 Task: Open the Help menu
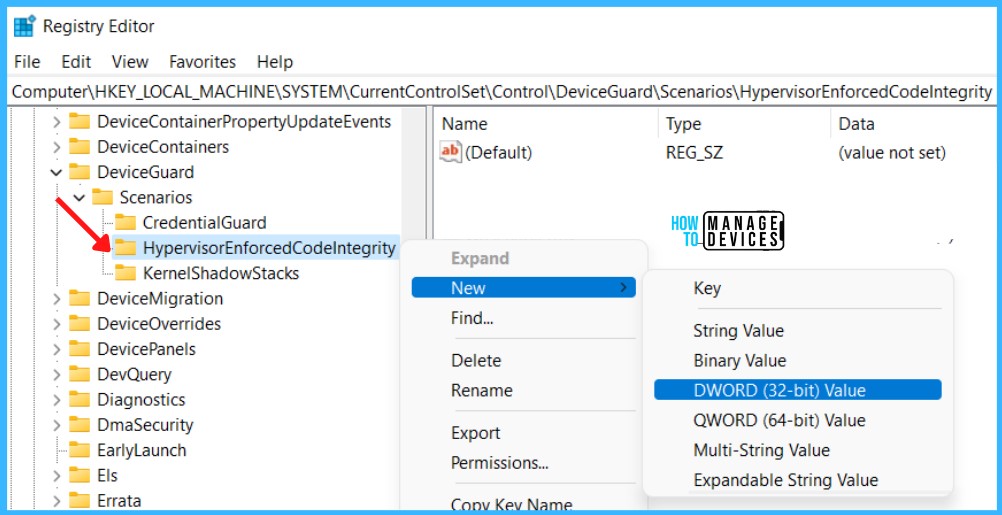click(275, 62)
